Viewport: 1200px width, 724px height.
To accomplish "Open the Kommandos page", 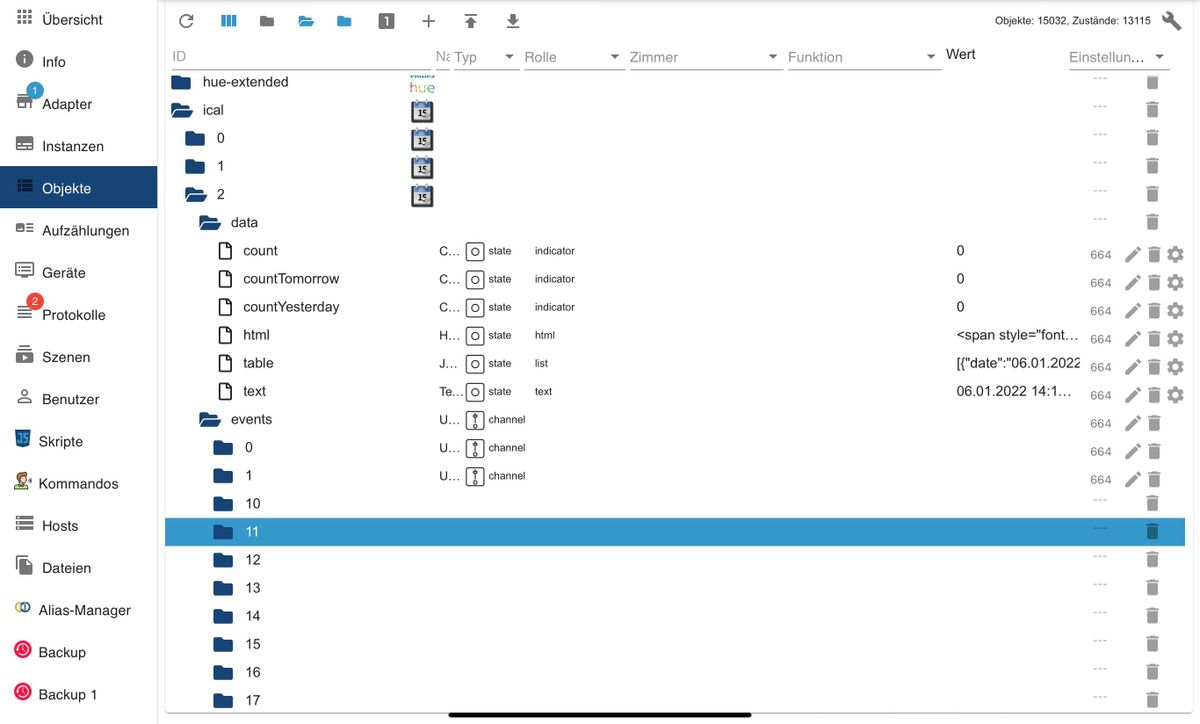I will [79, 483].
